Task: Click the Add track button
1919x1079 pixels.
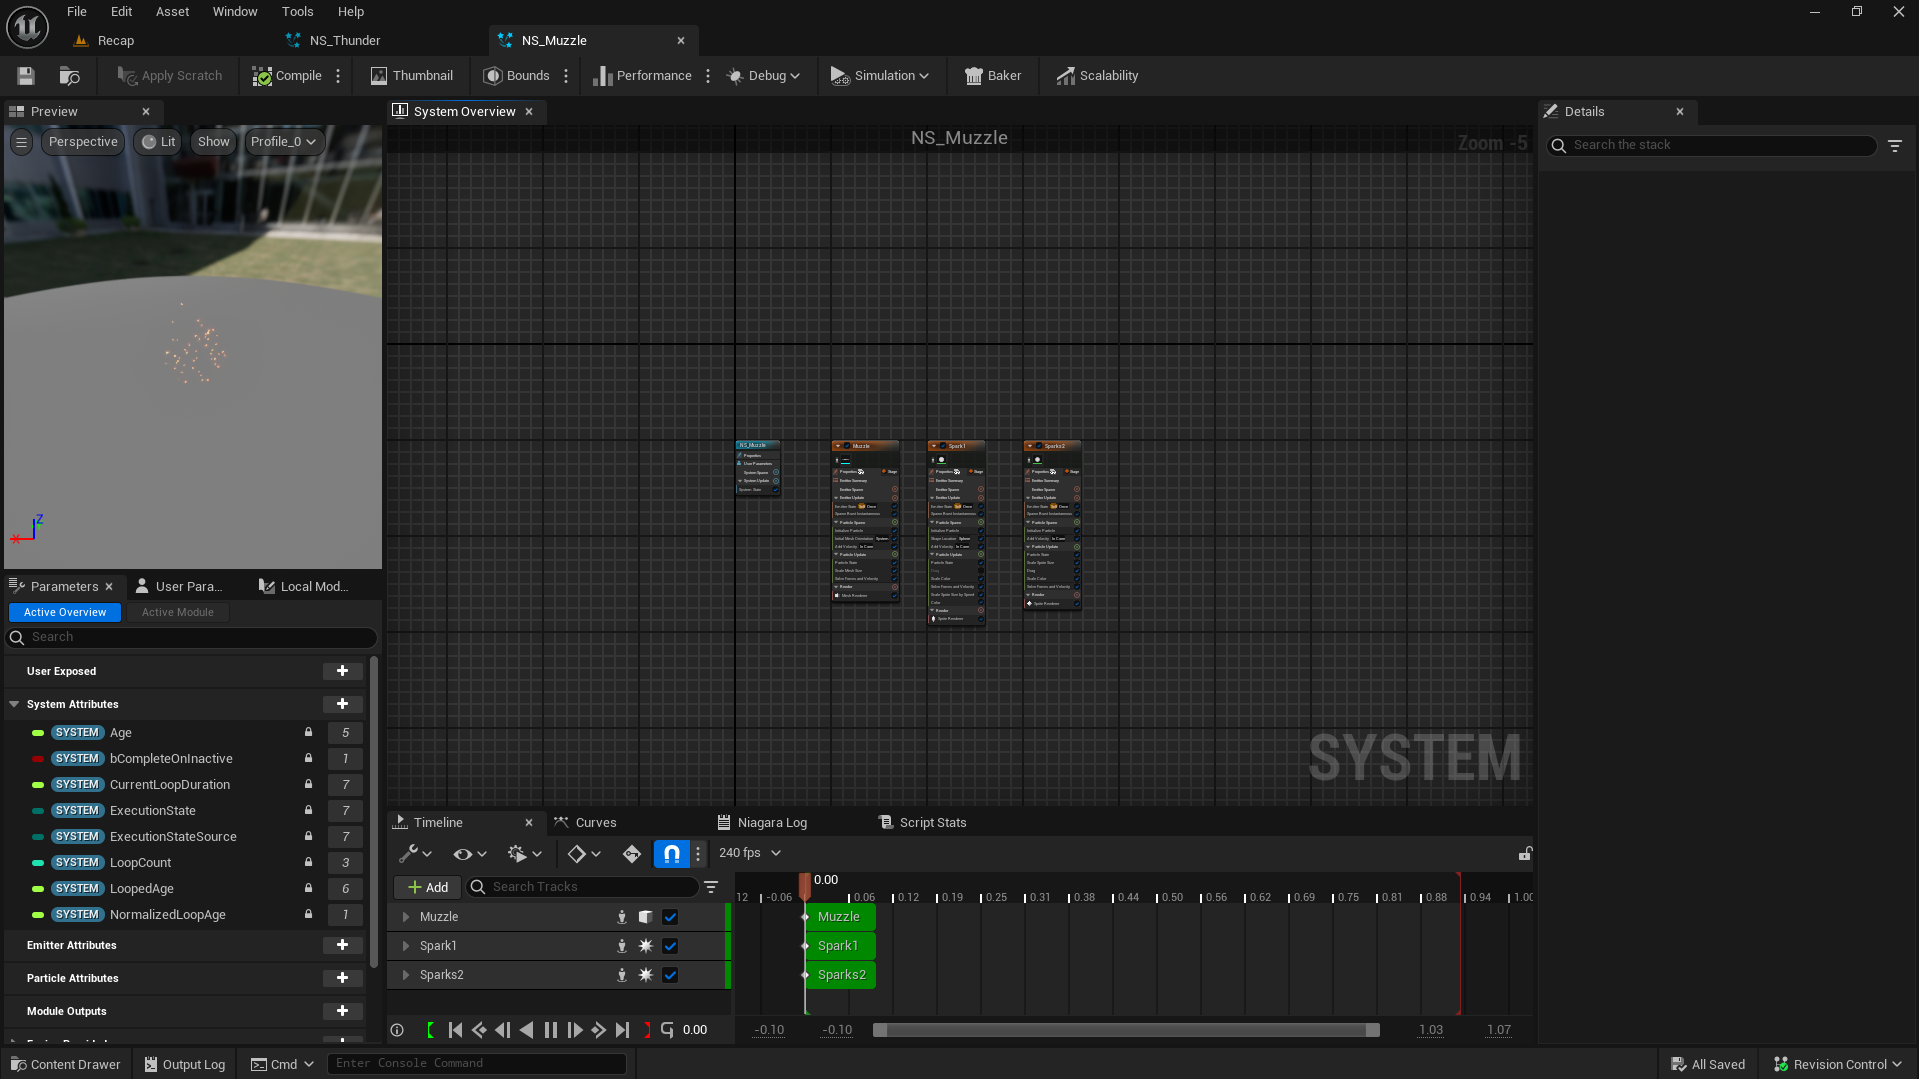Action: pos(427,887)
